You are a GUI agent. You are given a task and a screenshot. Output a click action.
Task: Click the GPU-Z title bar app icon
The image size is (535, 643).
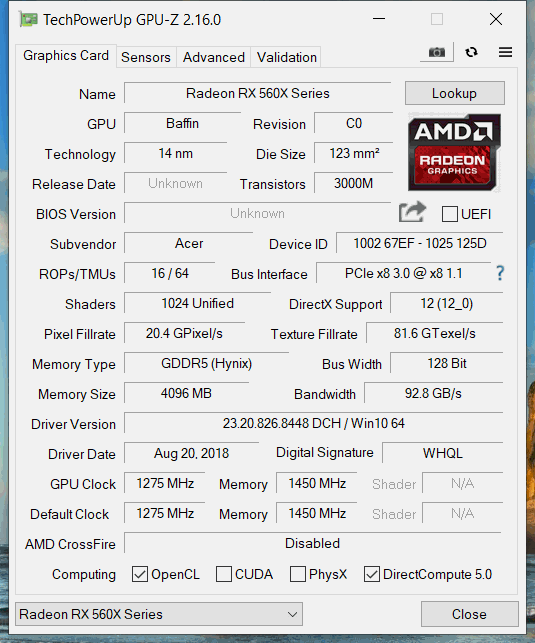click(x=28, y=19)
